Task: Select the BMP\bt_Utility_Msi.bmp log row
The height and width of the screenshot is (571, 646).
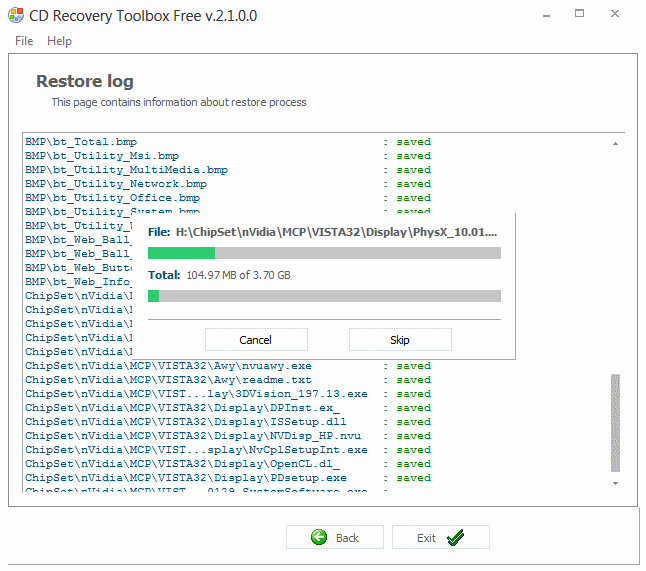Action: [x=228, y=156]
